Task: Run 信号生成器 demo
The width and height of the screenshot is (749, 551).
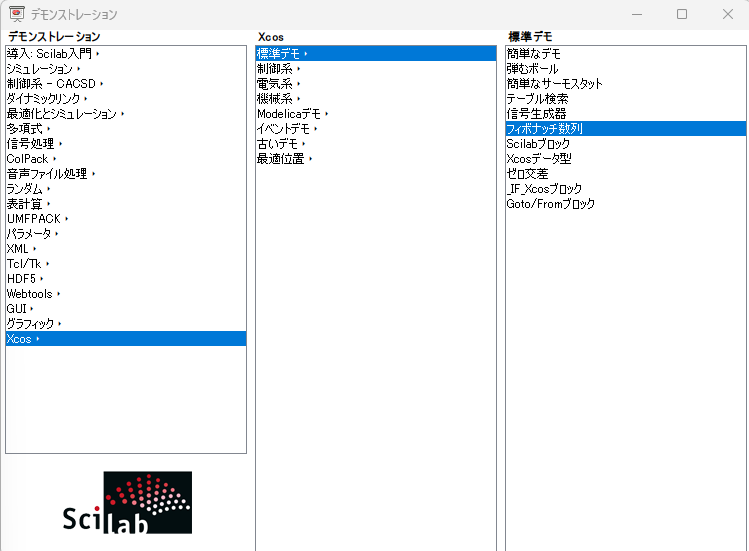Action: (x=626, y=114)
